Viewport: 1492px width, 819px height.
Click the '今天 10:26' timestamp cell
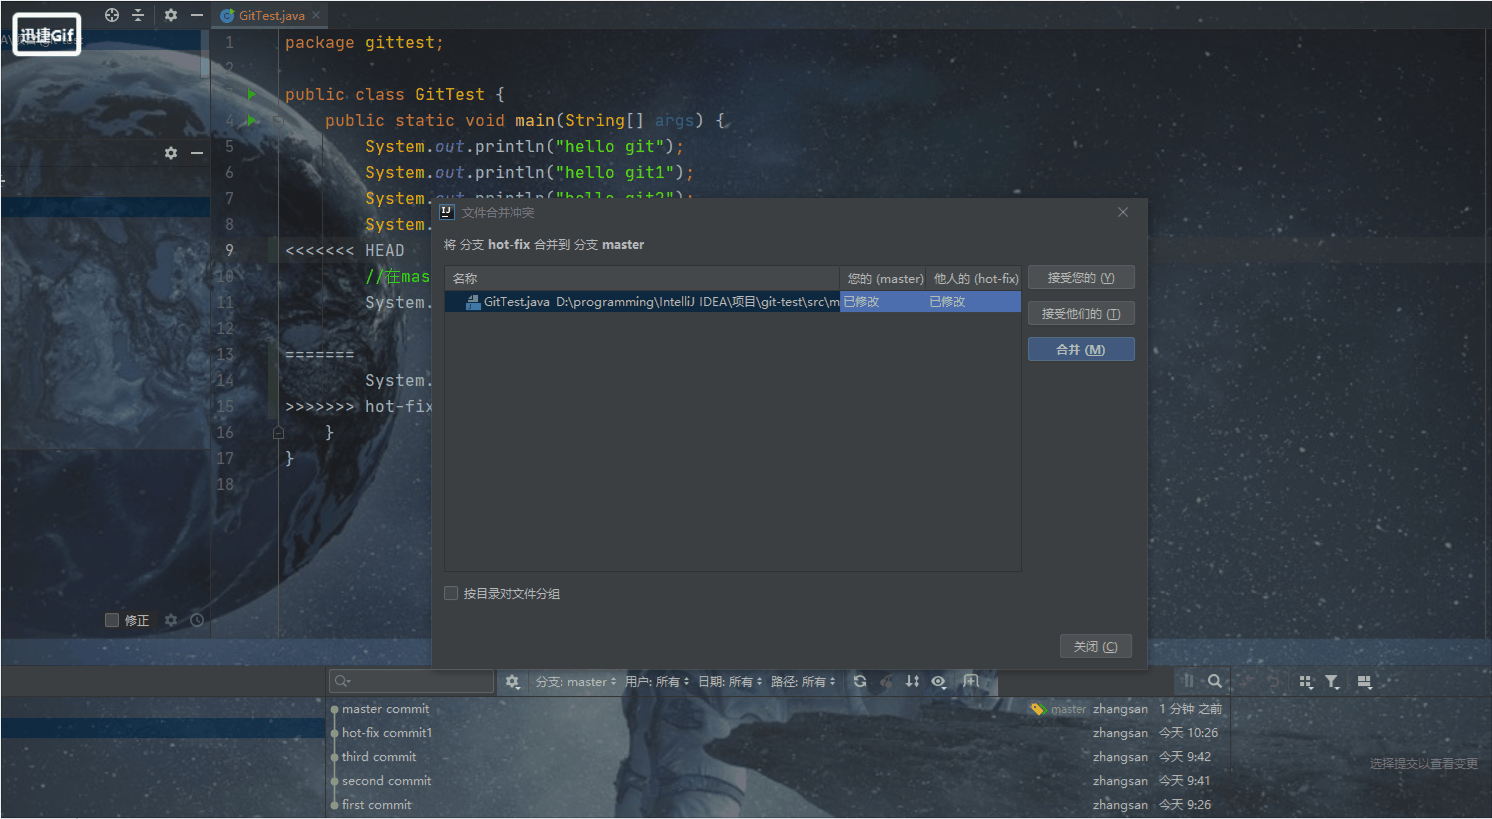pos(1188,733)
